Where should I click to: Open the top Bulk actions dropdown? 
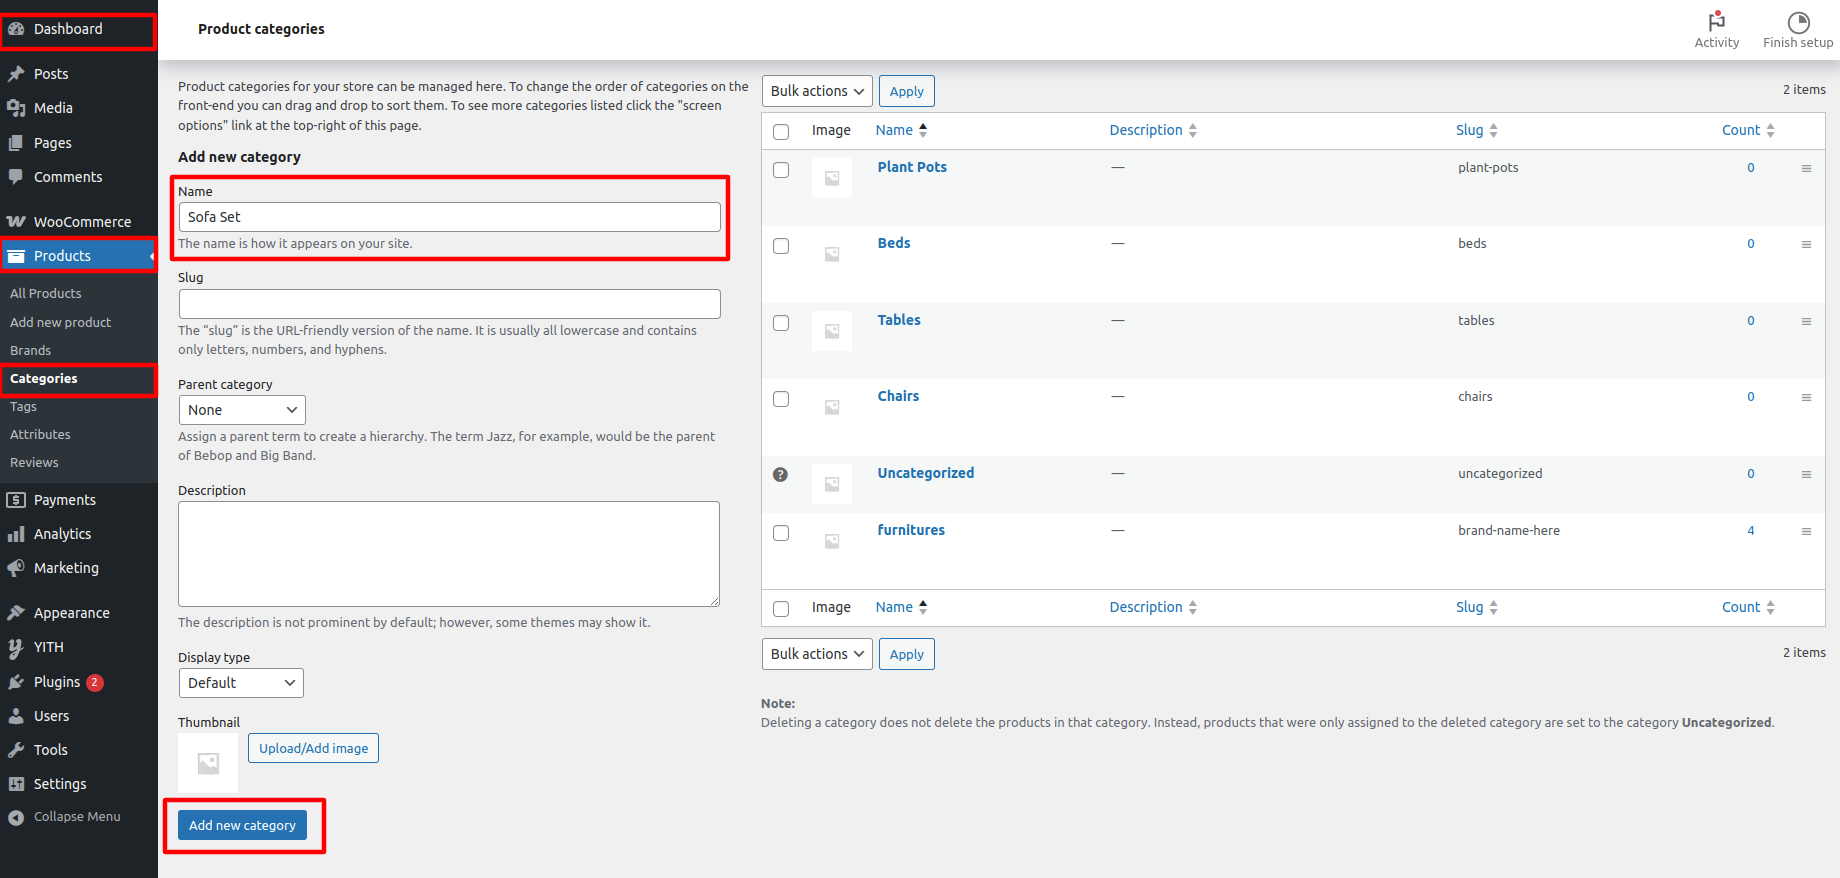click(x=817, y=91)
